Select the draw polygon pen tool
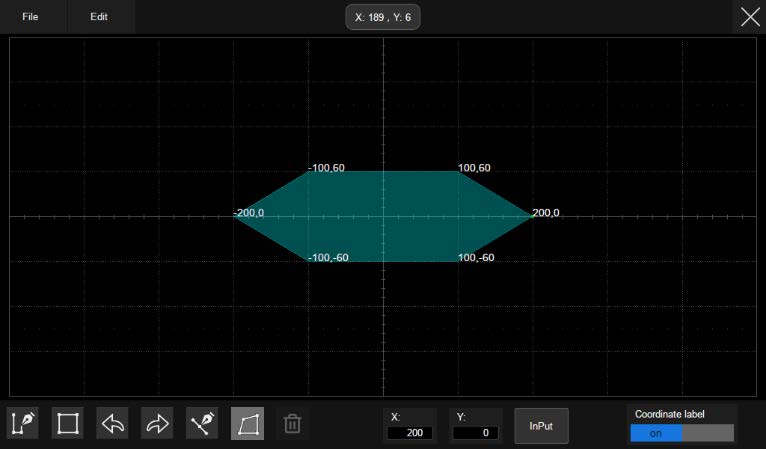This screenshot has height=449, width=766. coord(23,423)
